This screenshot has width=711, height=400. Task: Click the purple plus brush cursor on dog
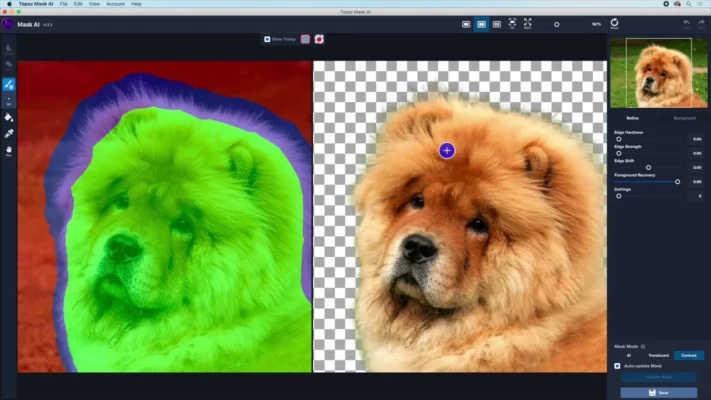[447, 151]
